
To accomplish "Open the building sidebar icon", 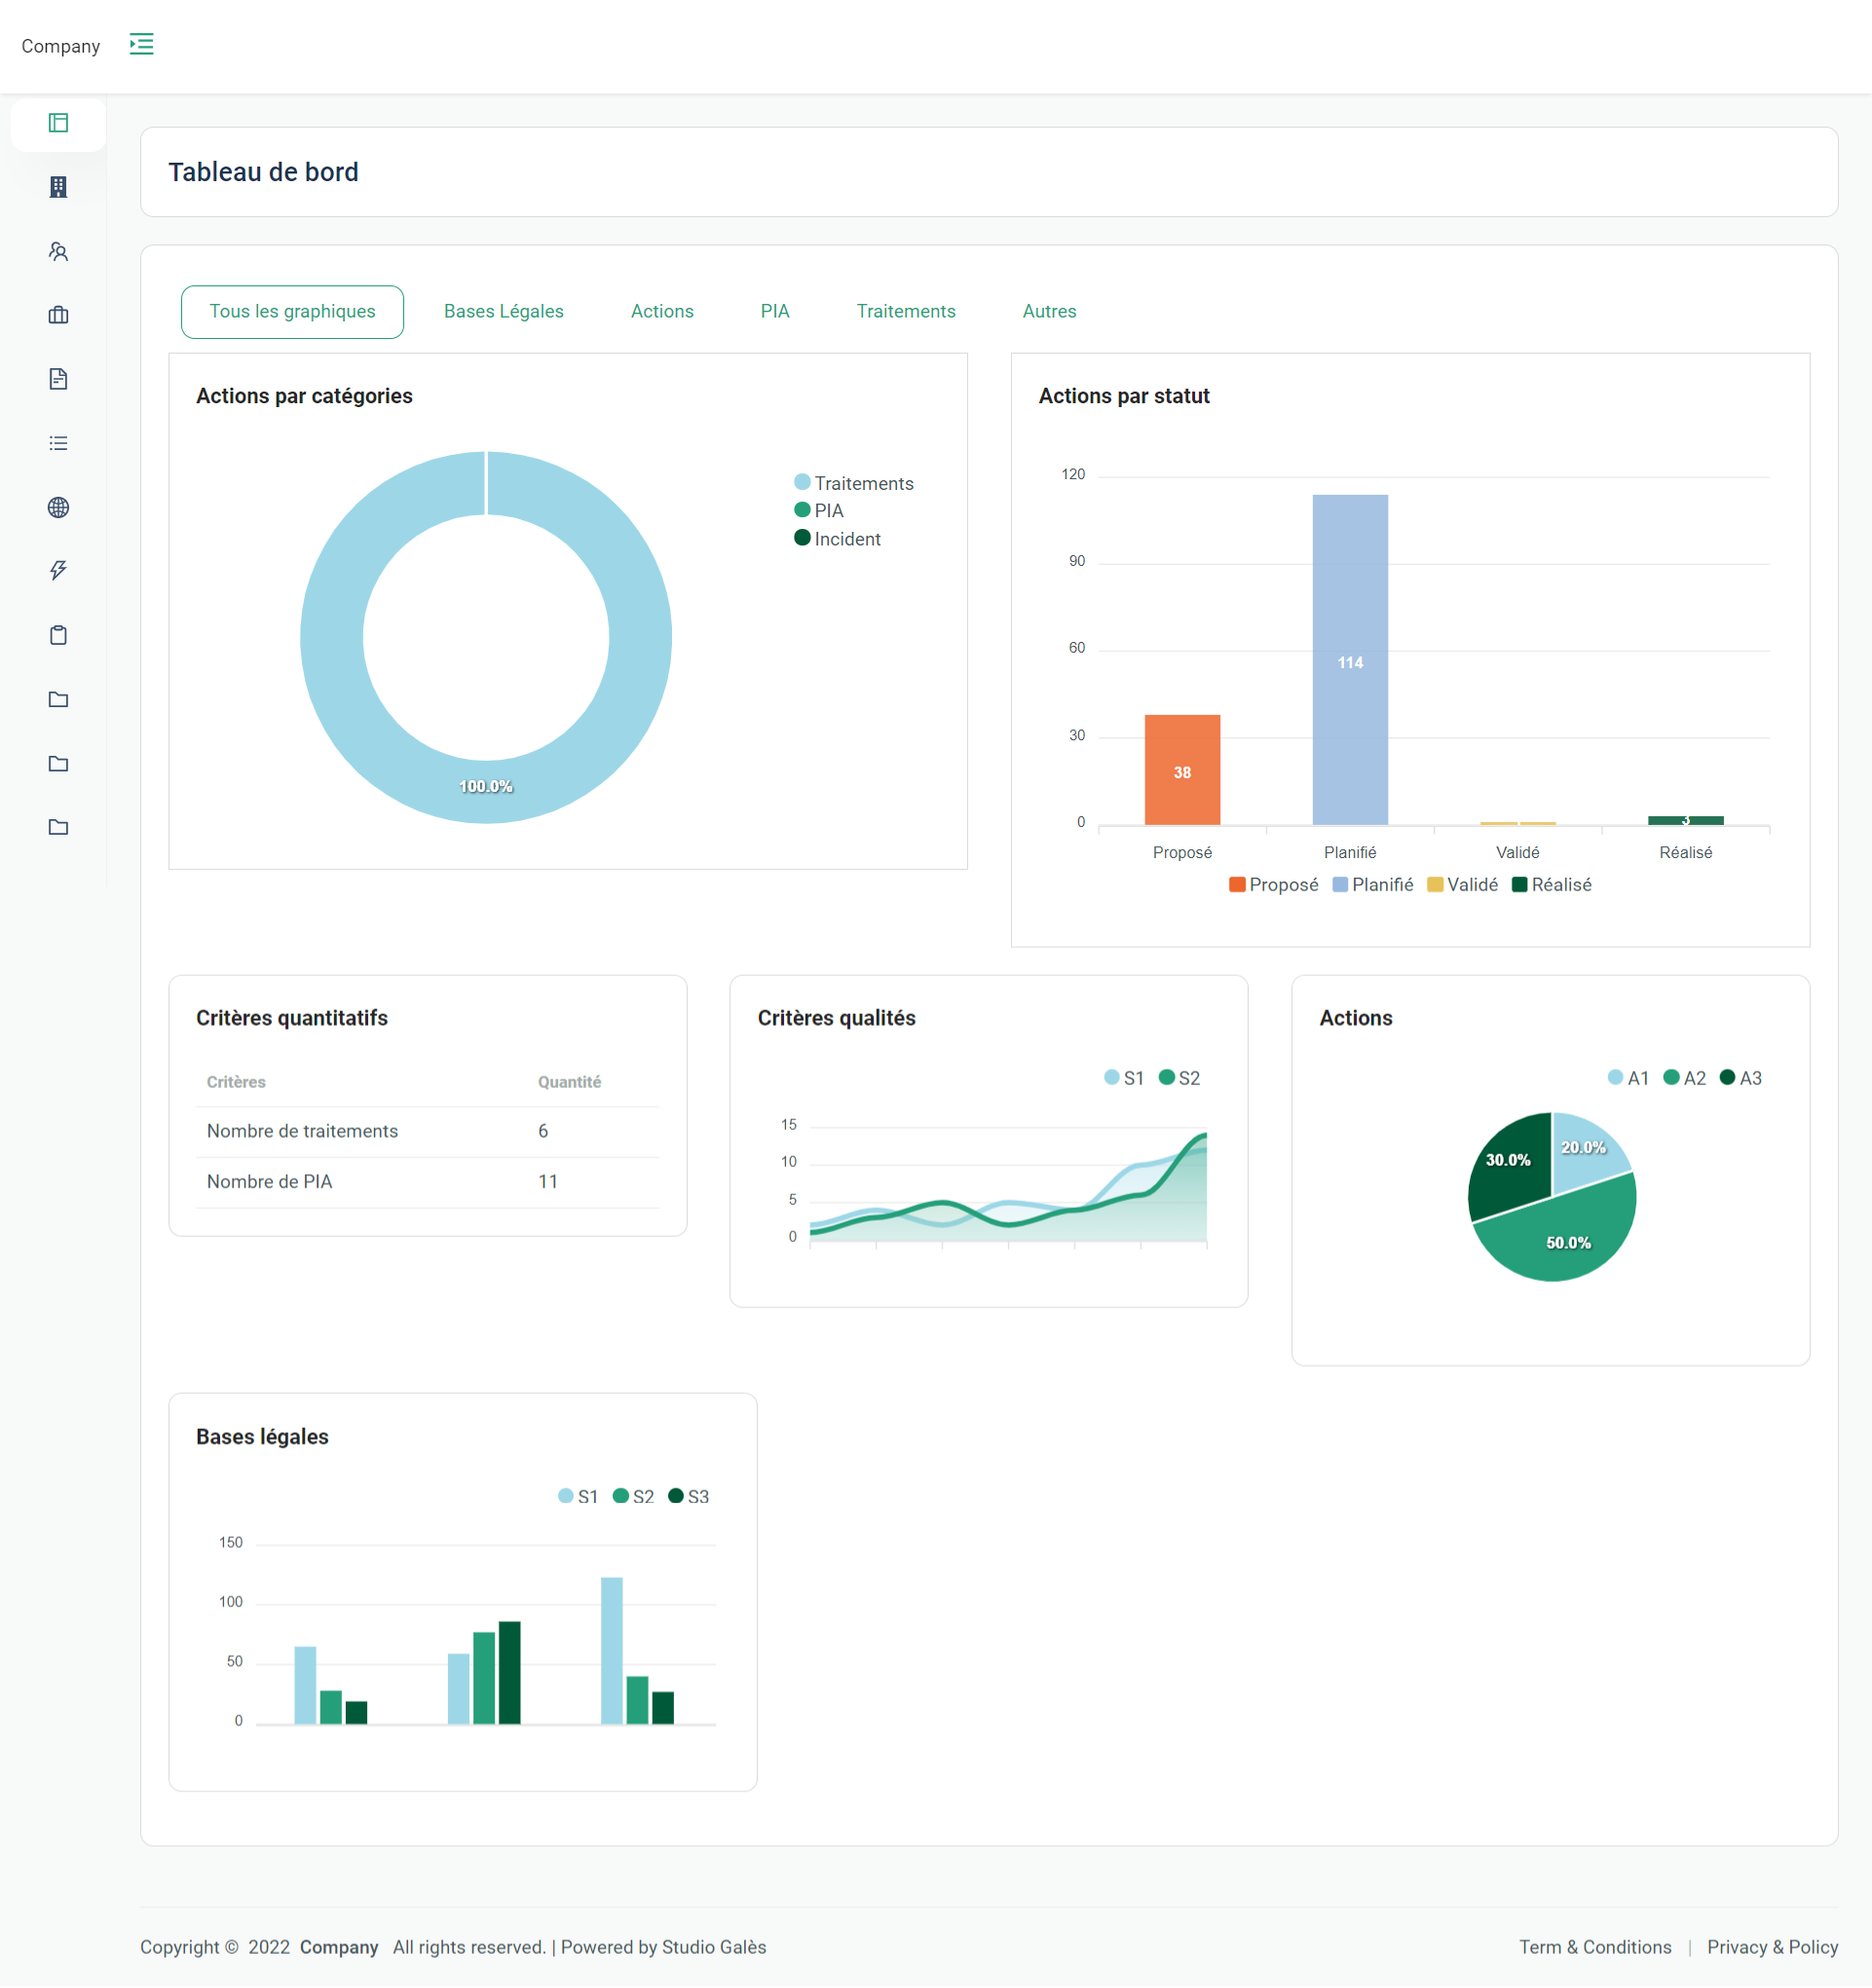I will point(58,187).
